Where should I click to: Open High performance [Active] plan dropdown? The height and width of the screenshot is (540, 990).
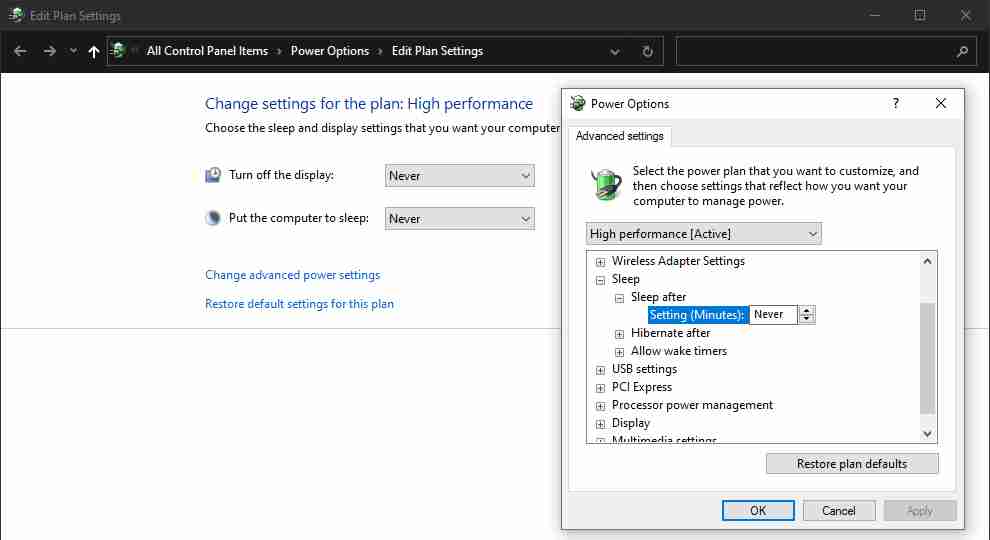703,234
